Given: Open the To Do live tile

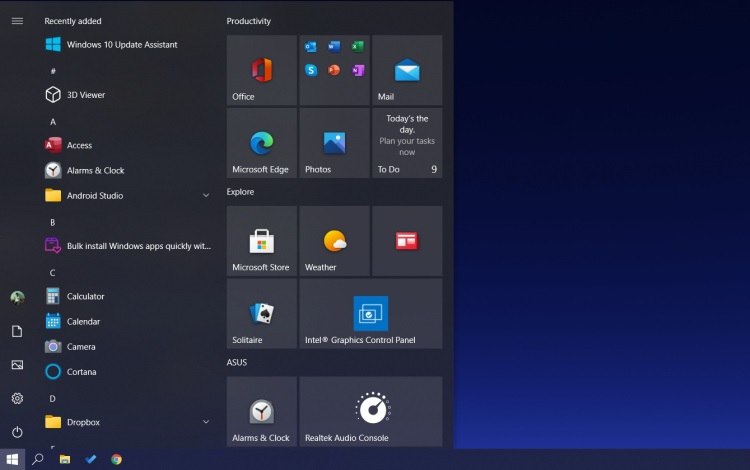Looking at the screenshot, I should 407,143.
